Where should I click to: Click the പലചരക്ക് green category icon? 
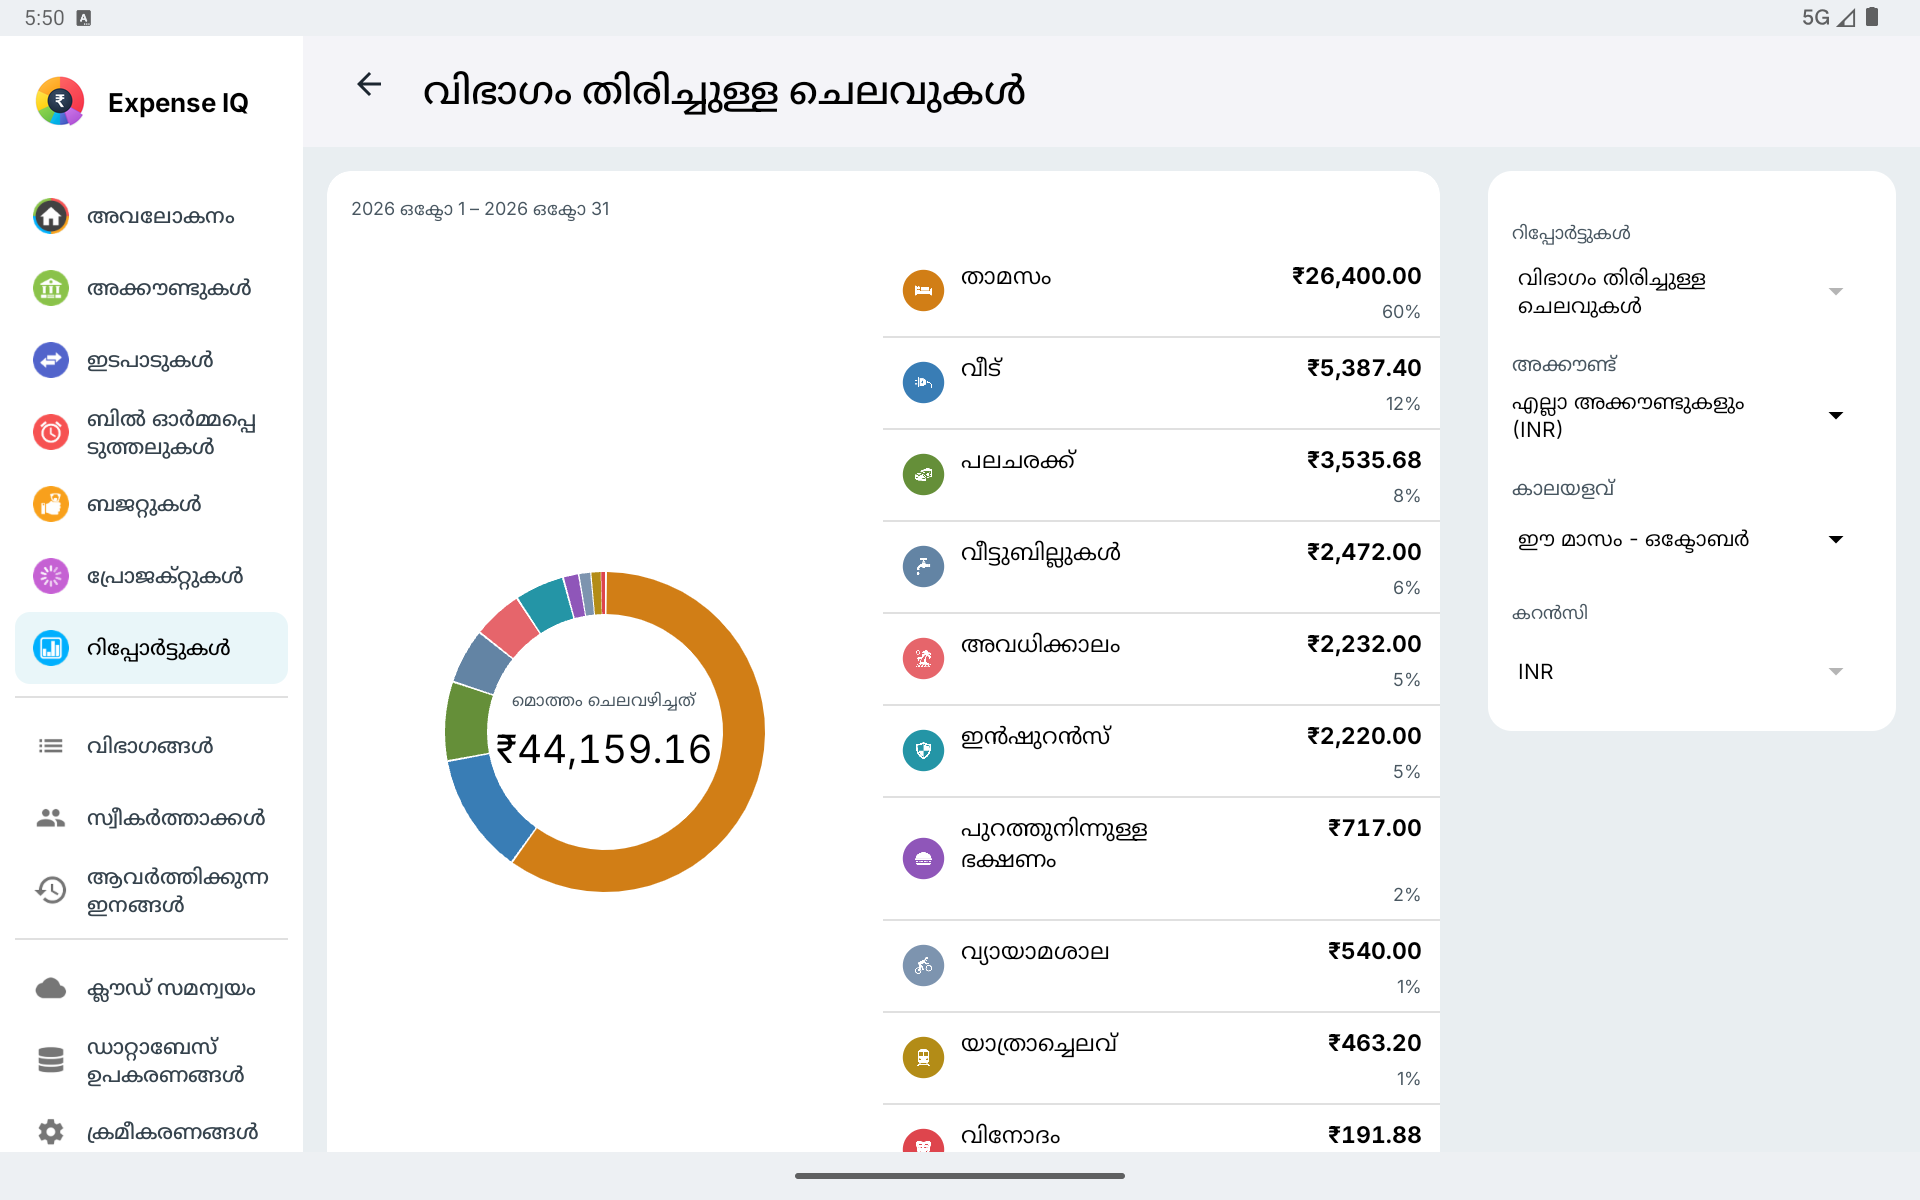pyautogui.click(x=923, y=475)
